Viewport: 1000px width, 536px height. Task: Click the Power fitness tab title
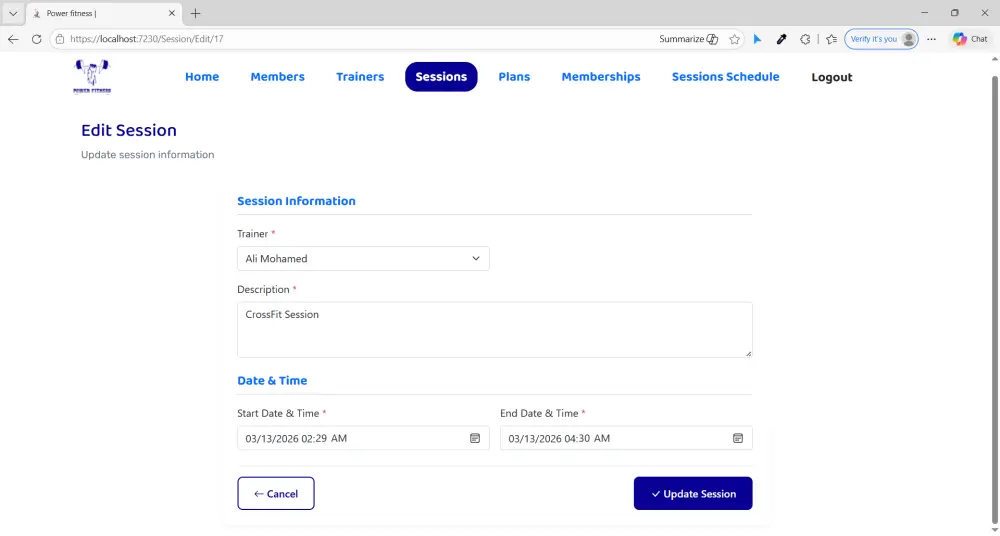pyautogui.click(x=71, y=13)
